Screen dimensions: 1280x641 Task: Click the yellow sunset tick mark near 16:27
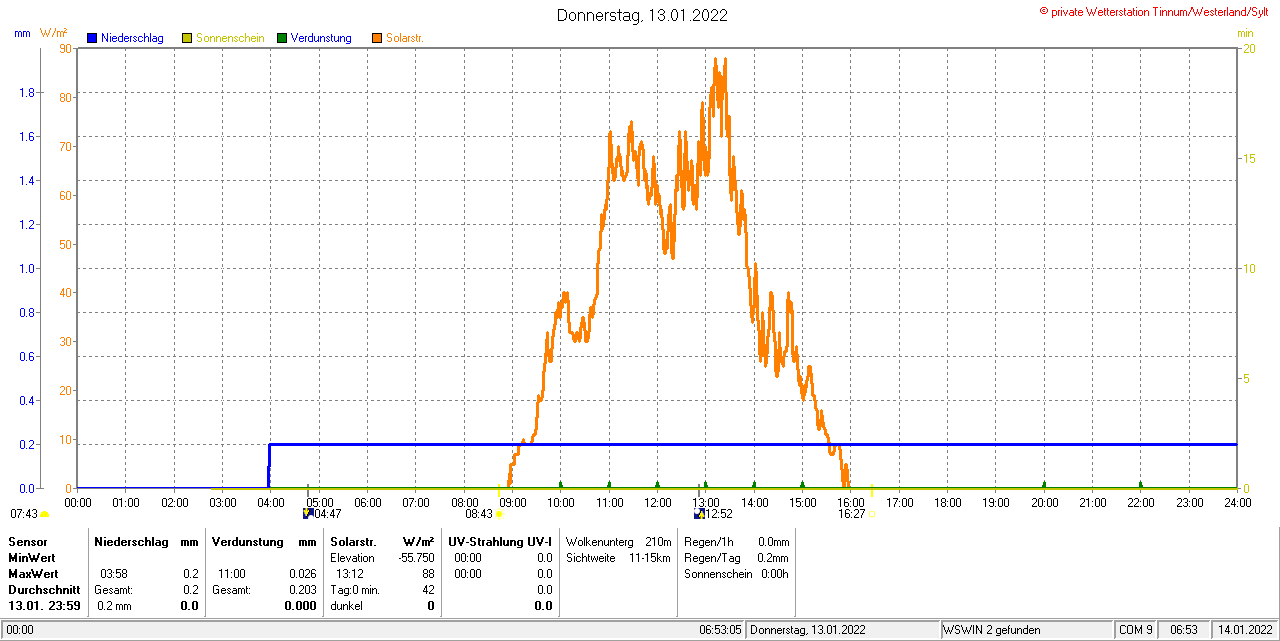pyautogui.click(x=872, y=490)
